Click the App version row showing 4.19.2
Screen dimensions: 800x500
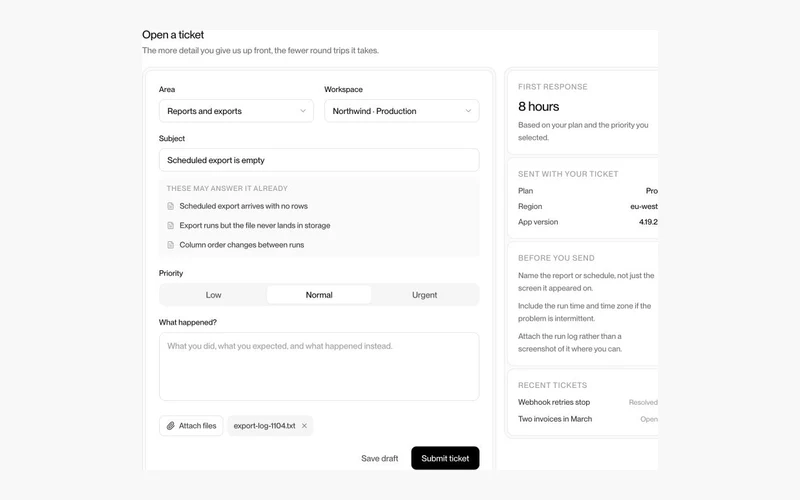pyautogui.click(x=588, y=222)
